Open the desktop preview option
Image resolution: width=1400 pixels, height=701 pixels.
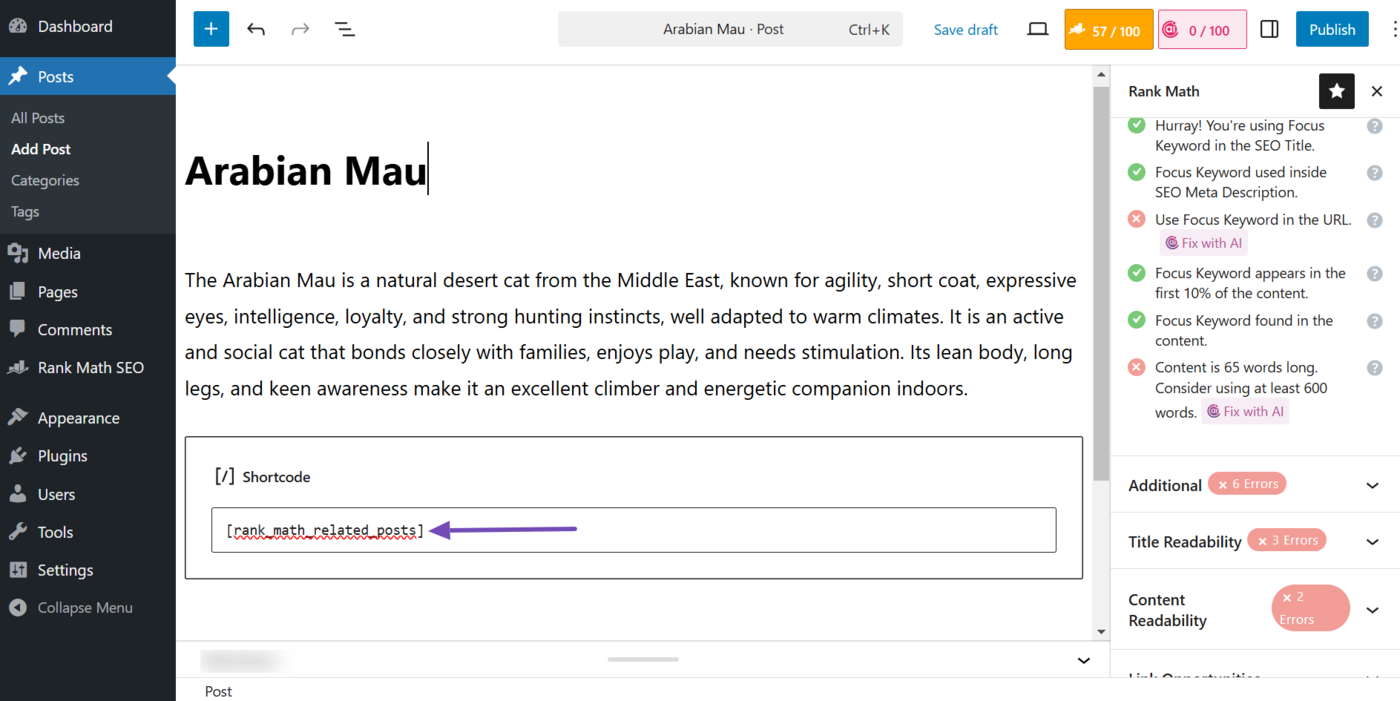click(x=1037, y=29)
